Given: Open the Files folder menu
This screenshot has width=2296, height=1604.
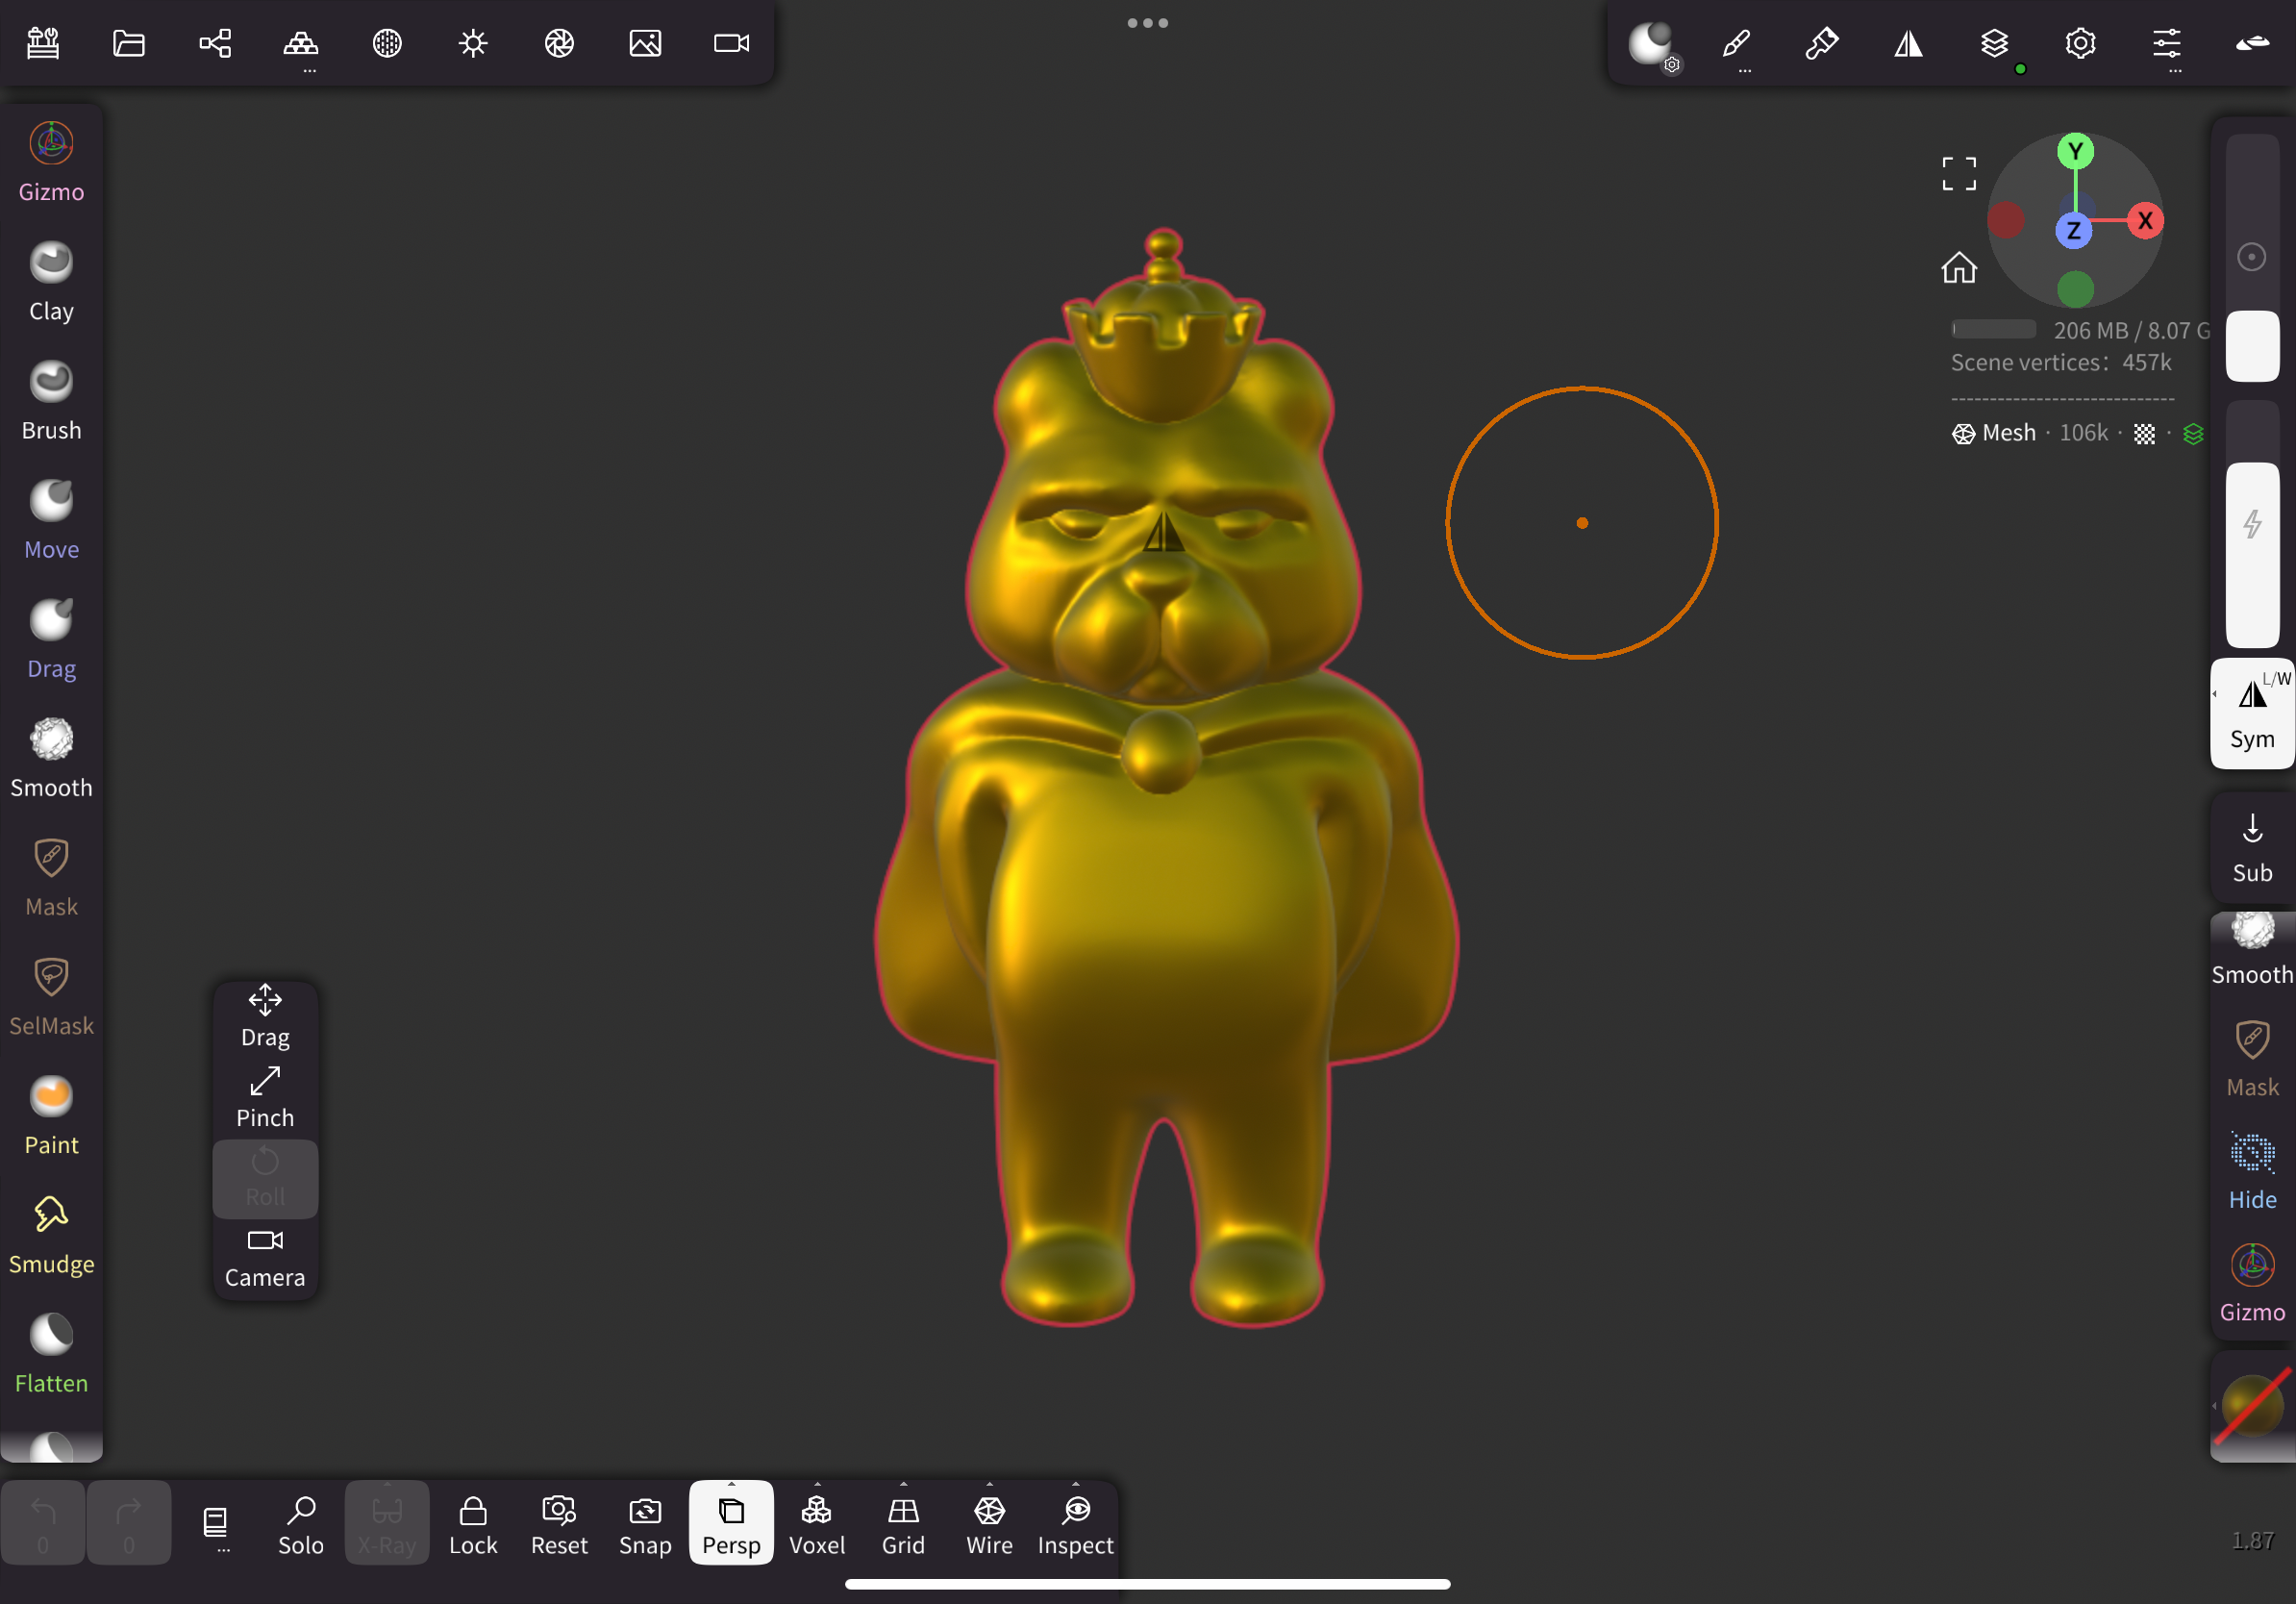Looking at the screenshot, I should point(129,43).
